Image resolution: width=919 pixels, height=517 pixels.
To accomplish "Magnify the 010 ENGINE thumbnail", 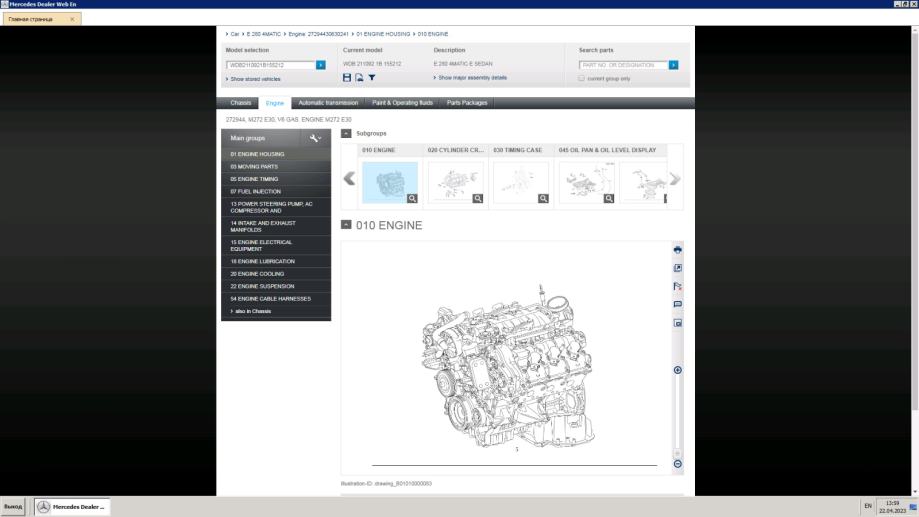I will click(412, 199).
